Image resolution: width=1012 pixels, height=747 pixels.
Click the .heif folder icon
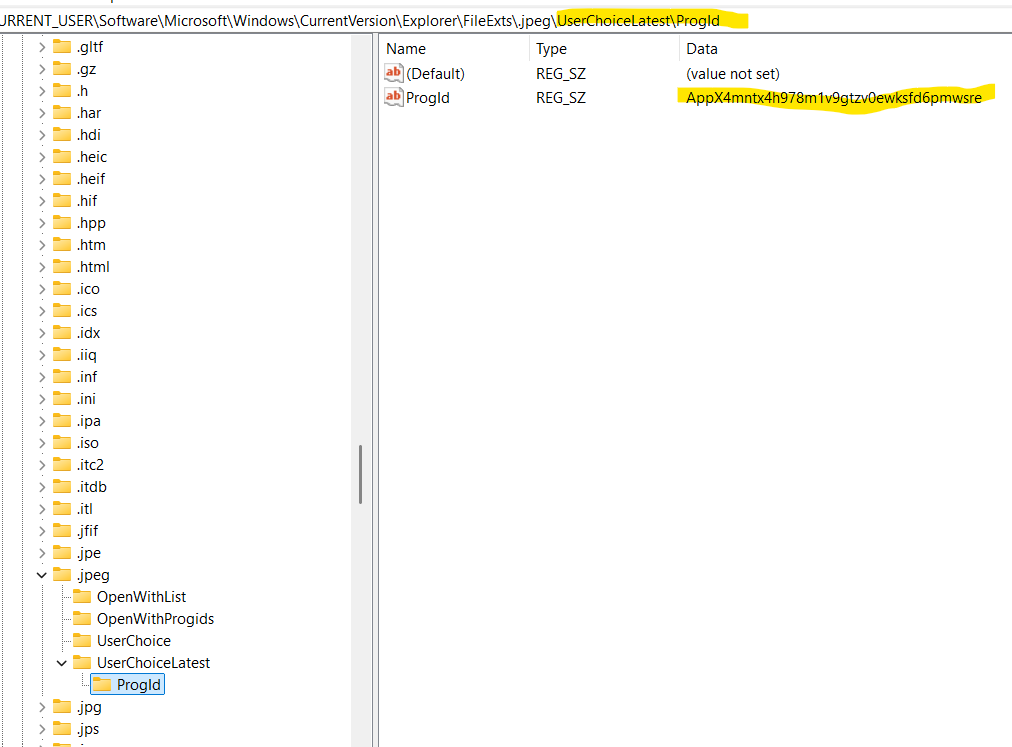(x=62, y=178)
